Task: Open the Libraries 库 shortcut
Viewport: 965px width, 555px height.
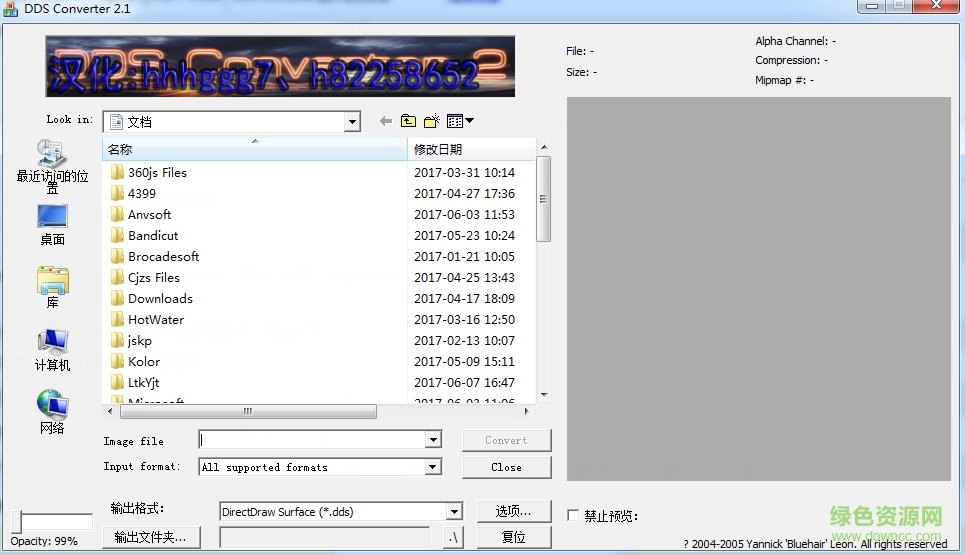Action: click(x=52, y=287)
